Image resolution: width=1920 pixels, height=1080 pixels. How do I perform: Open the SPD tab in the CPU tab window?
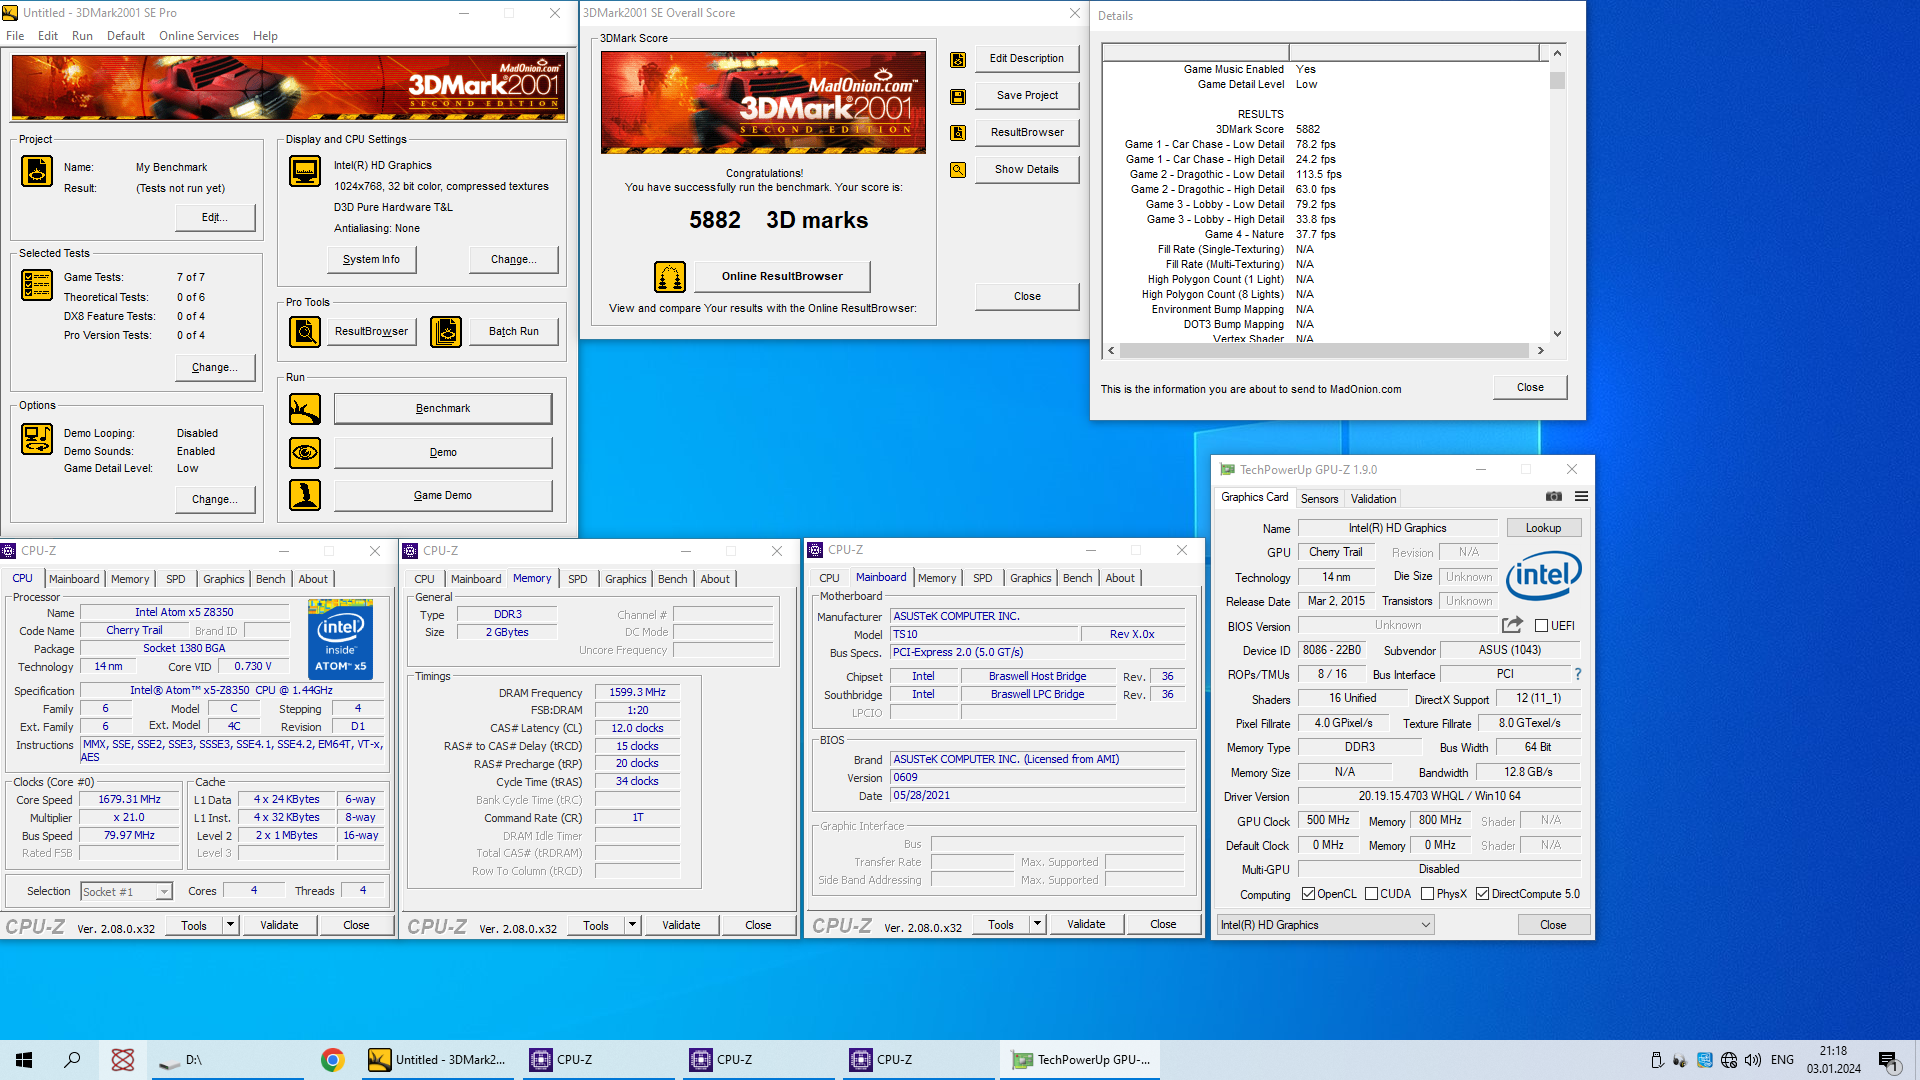pos(176,579)
